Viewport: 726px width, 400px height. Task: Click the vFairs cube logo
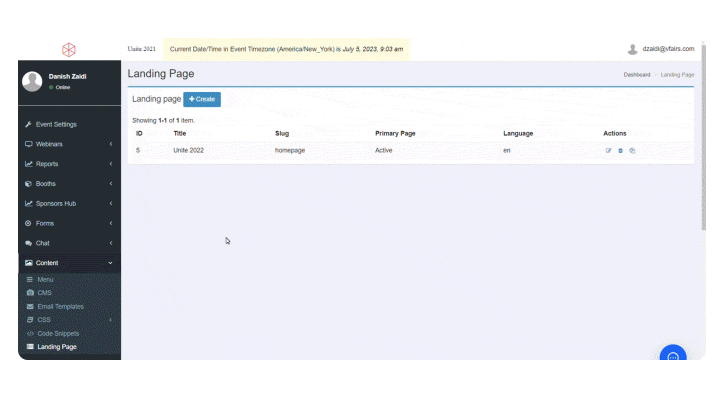(x=69, y=50)
